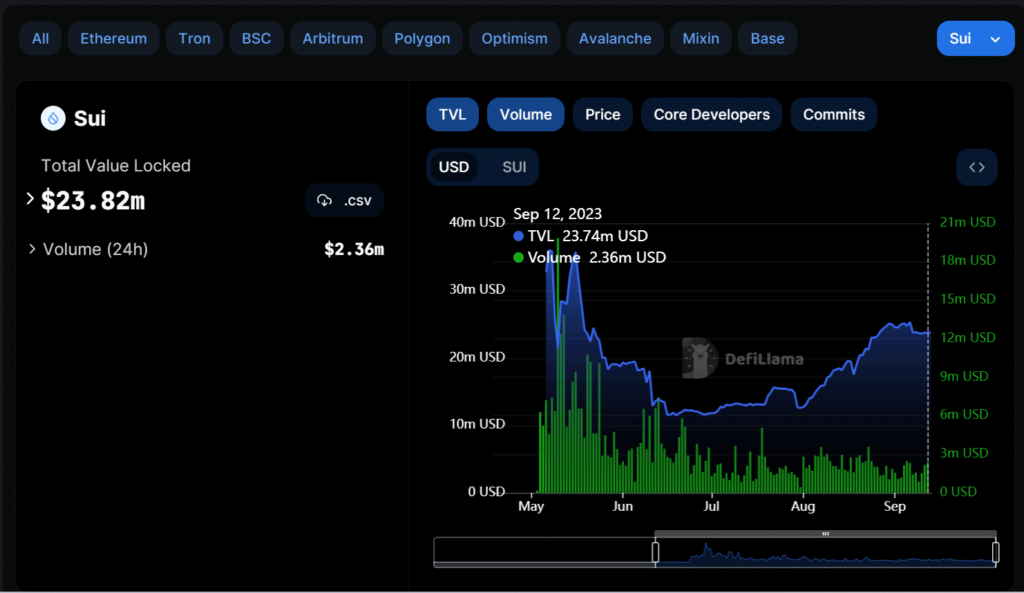Click the embed code brackets icon
Screen dimensions: 1024x593
tap(977, 167)
